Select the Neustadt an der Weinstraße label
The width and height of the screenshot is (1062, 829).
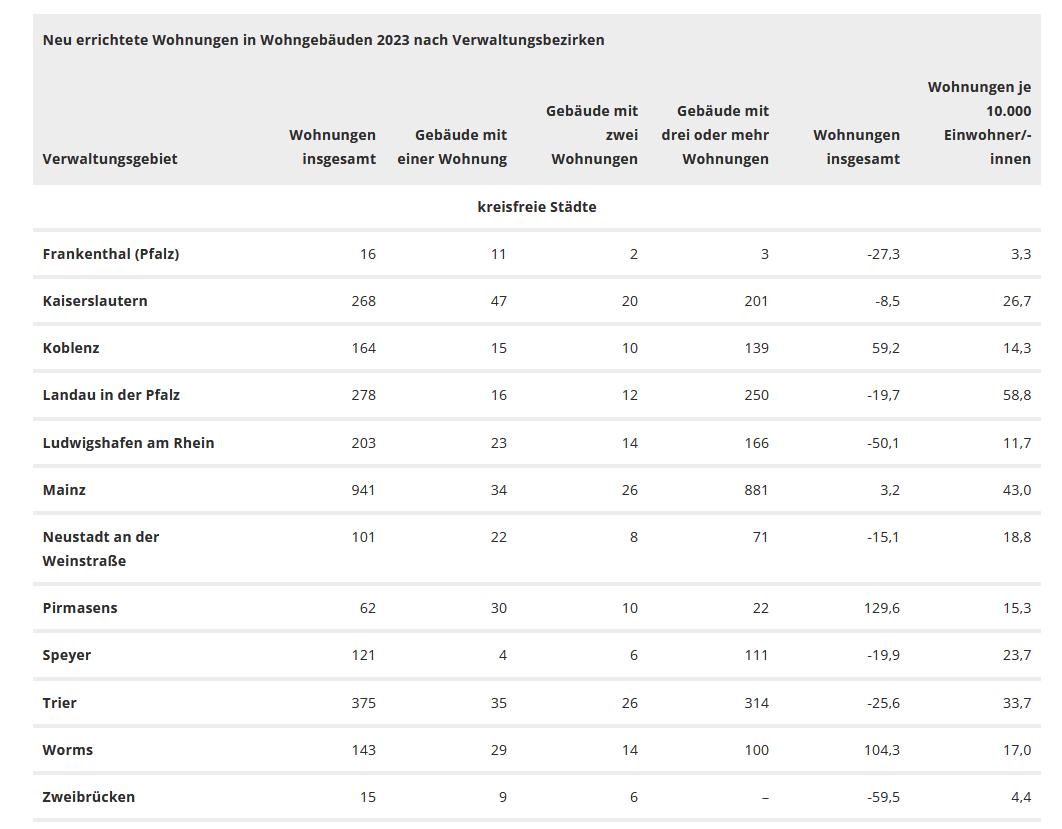point(101,549)
